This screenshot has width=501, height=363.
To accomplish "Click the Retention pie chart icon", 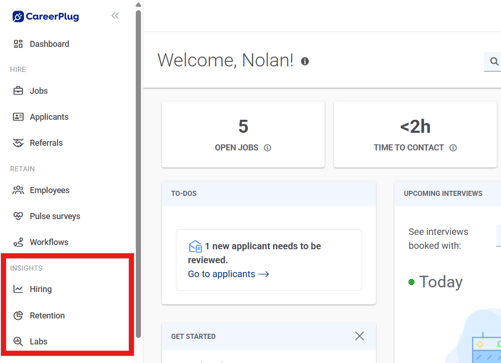I will [18, 315].
